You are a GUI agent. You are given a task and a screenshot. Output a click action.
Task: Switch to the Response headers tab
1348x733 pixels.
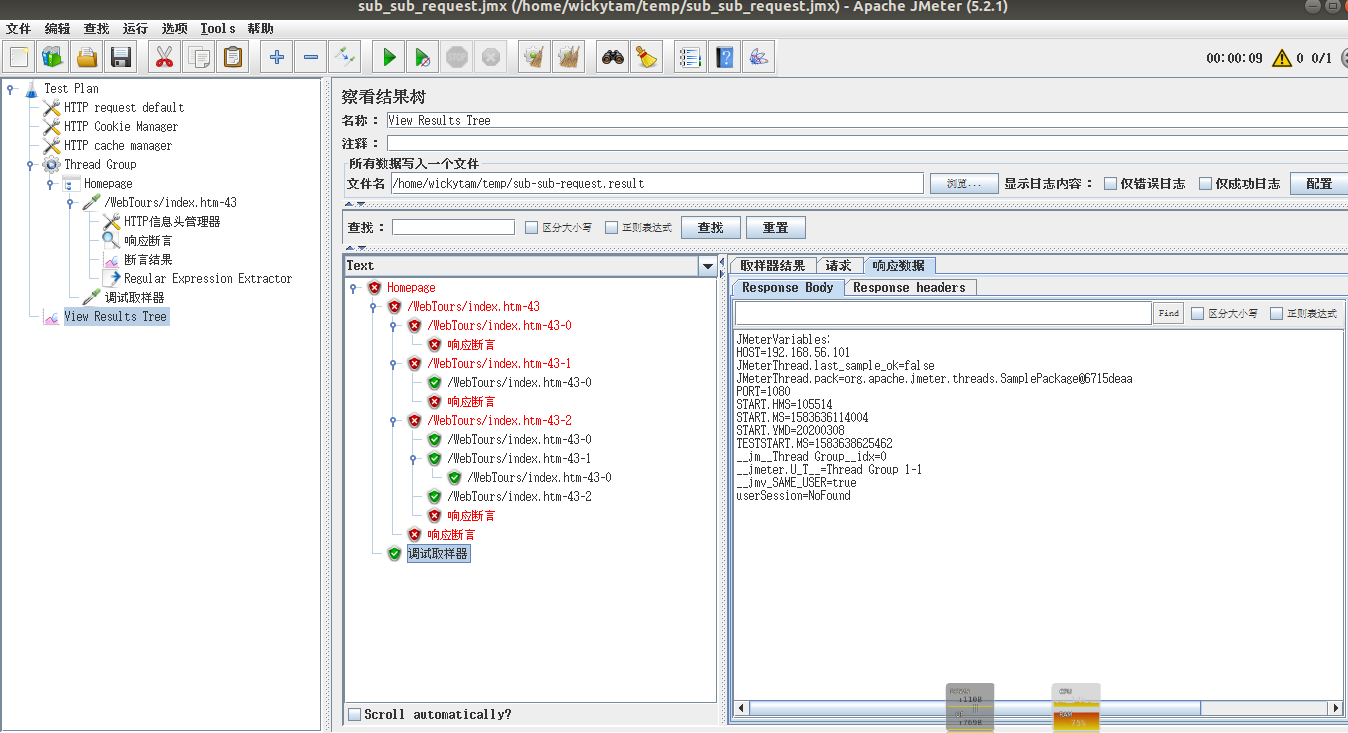click(909, 287)
